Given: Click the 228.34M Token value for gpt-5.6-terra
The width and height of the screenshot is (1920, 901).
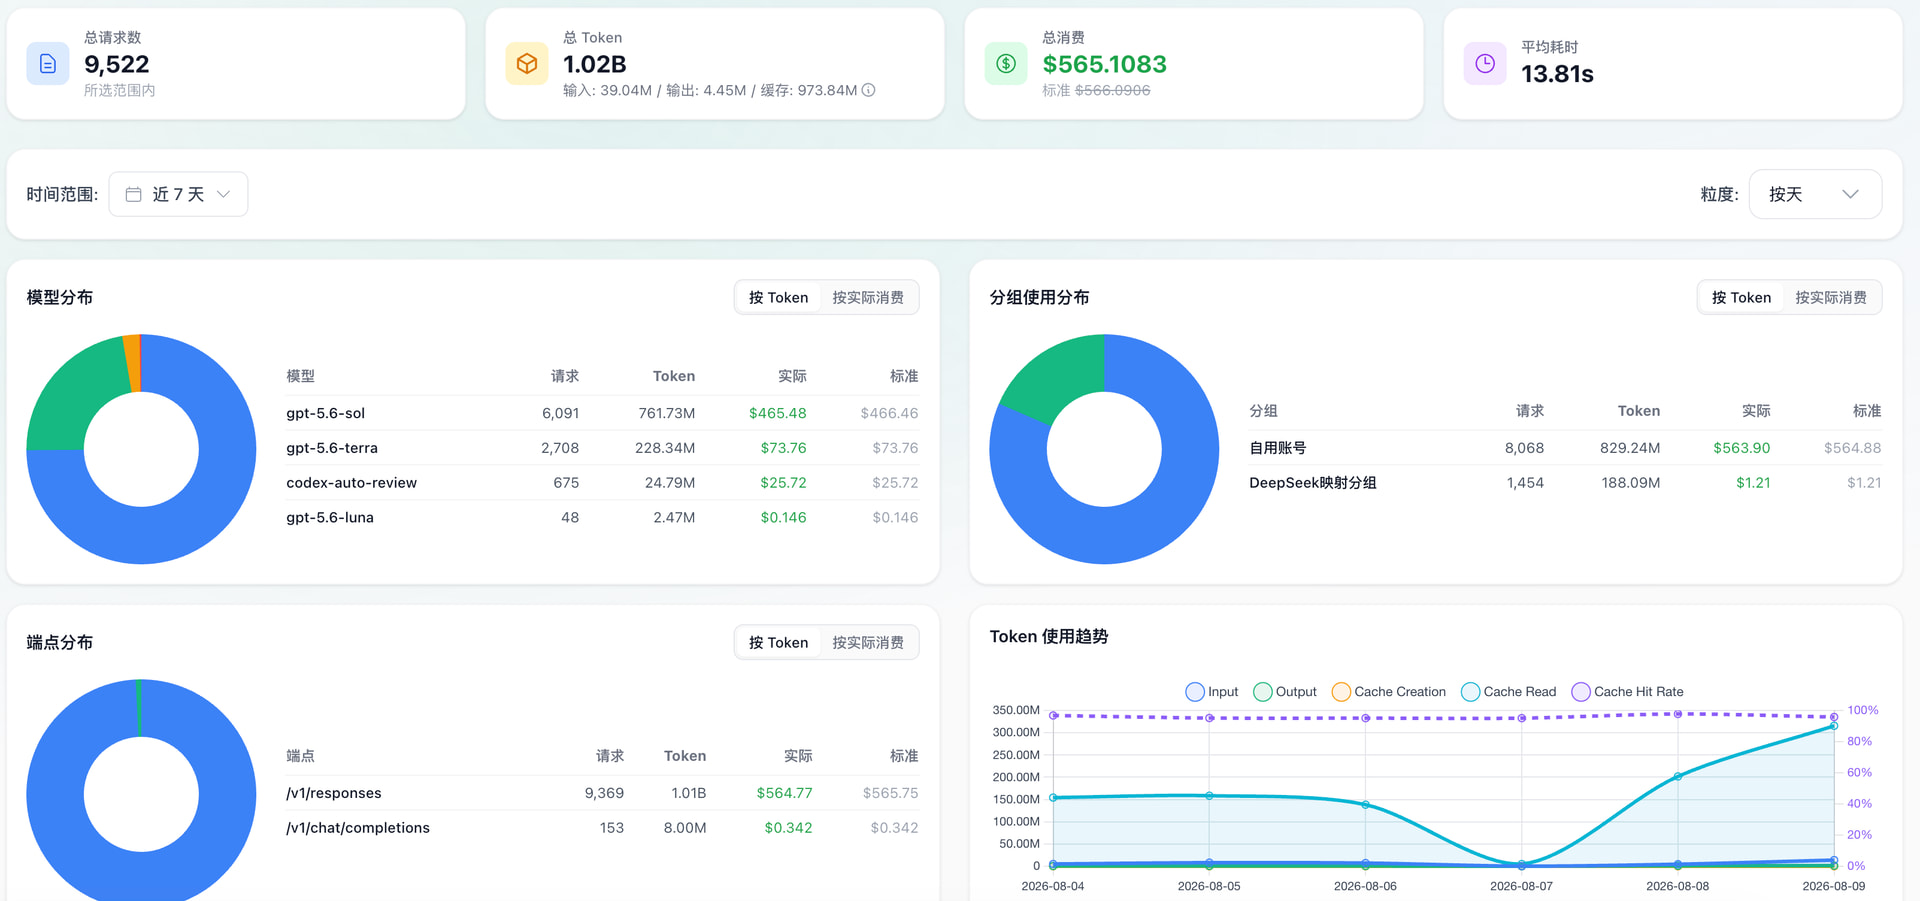Looking at the screenshot, I should coord(665,448).
